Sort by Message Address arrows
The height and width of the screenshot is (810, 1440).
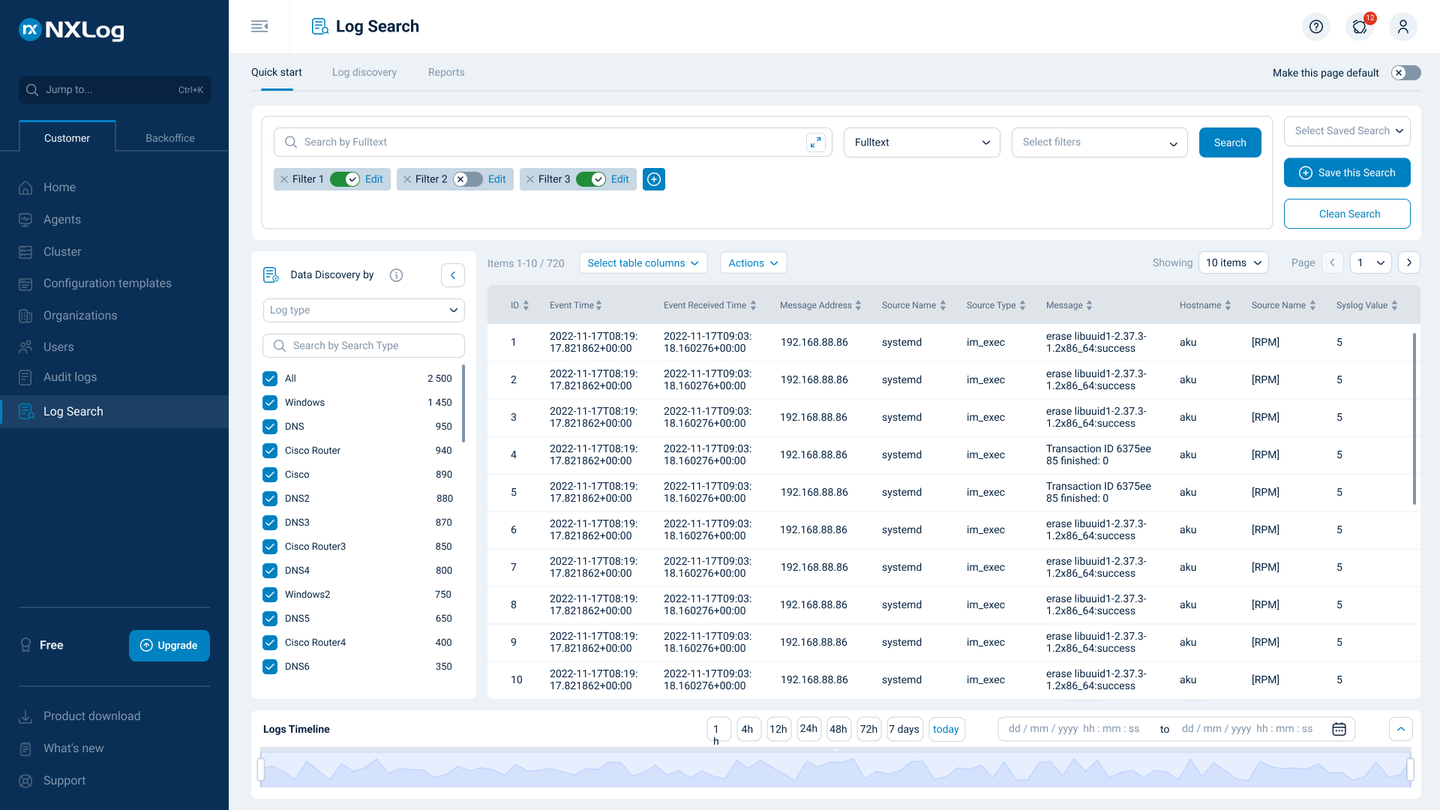pyautogui.click(x=859, y=305)
